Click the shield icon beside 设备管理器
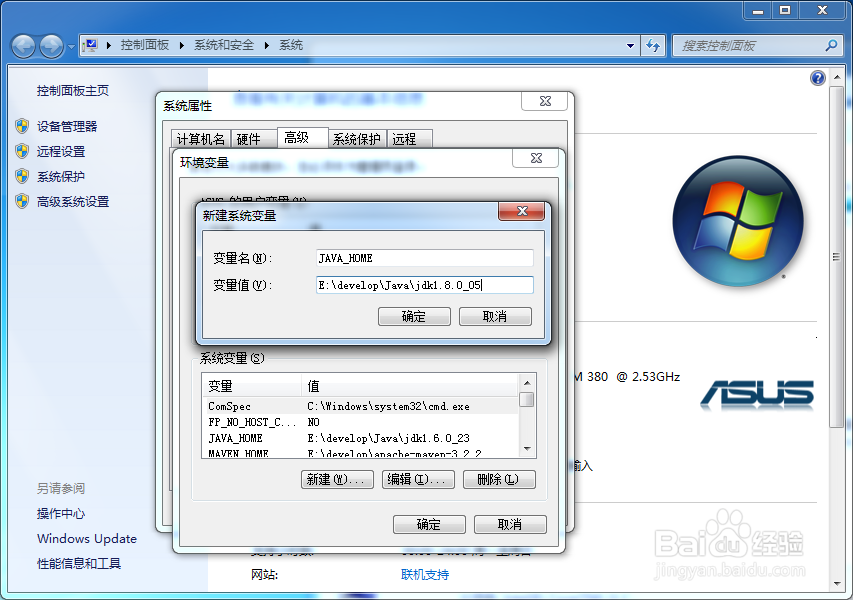This screenshot has width=853, height=600. (23, 125)
